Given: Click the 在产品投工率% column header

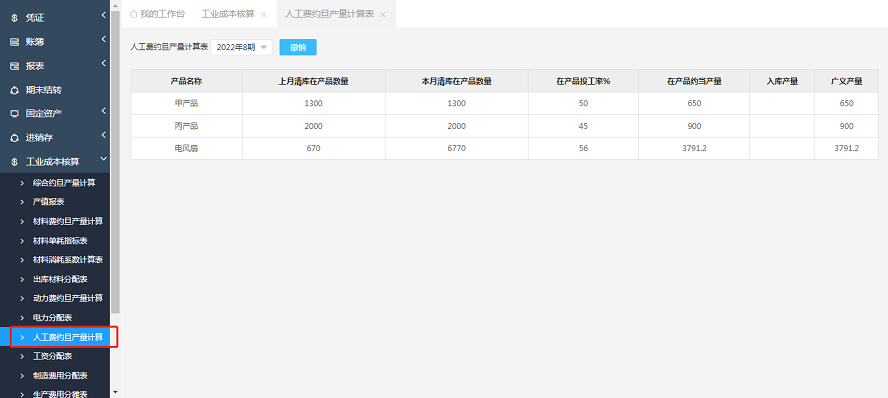Looking at the screenshot, I should (583, 81).
